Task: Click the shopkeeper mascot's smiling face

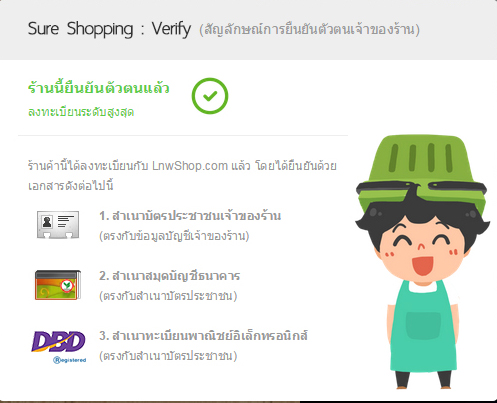Action: tap(422, 247)
